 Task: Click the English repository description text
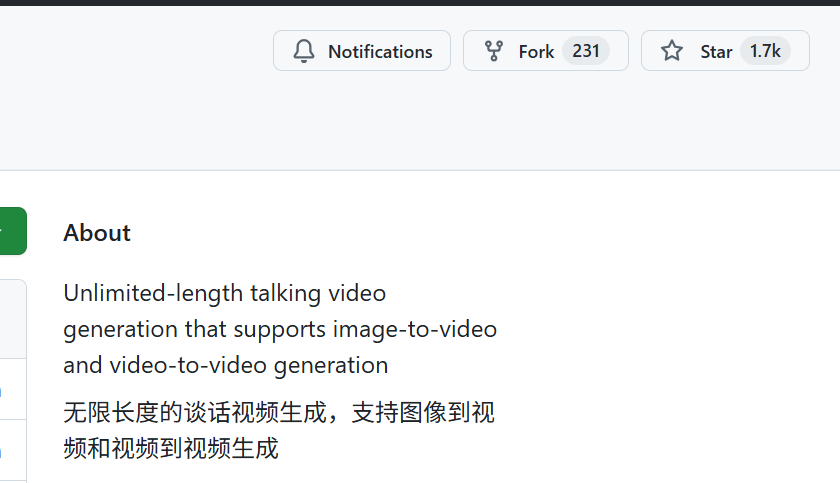(280, 329)
